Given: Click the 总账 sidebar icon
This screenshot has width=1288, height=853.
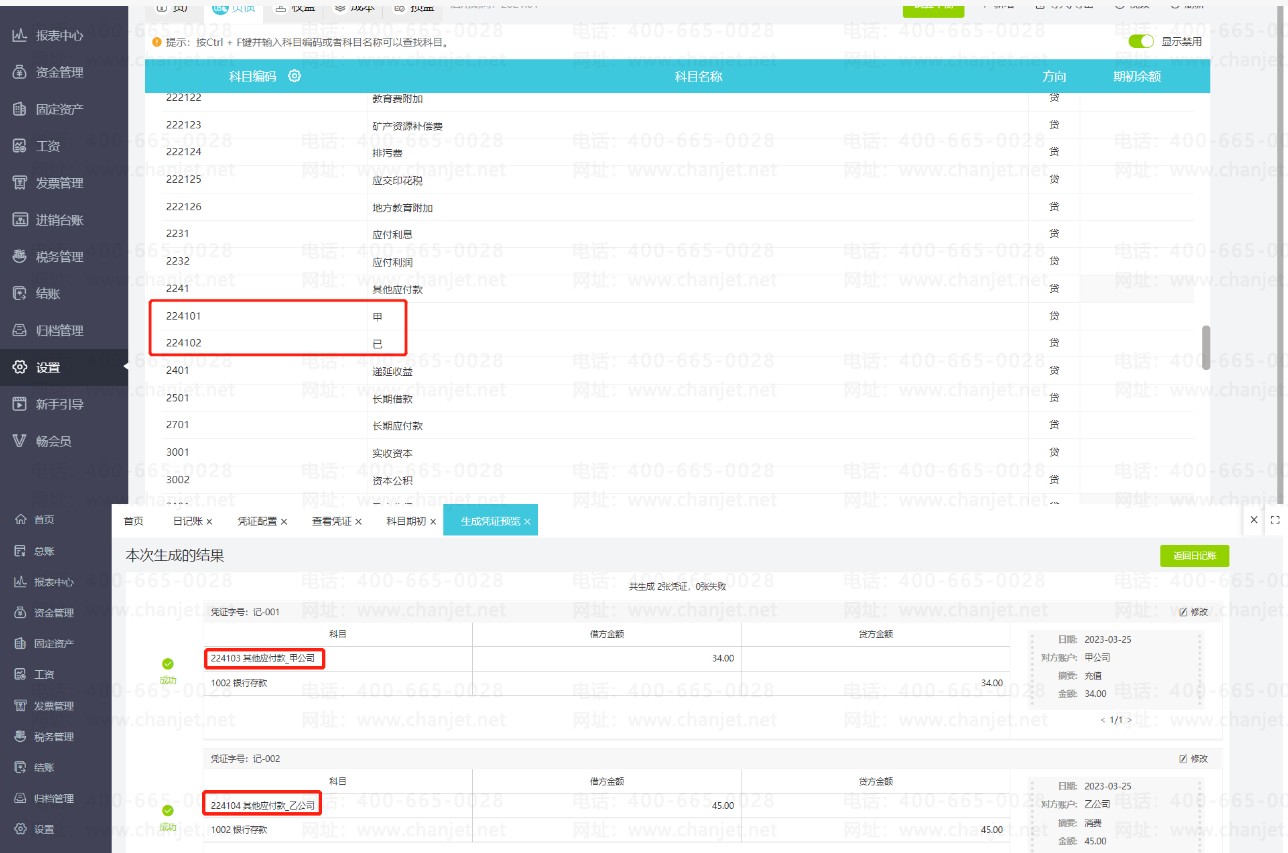Looking at the screenshot, I should (19, 551).
